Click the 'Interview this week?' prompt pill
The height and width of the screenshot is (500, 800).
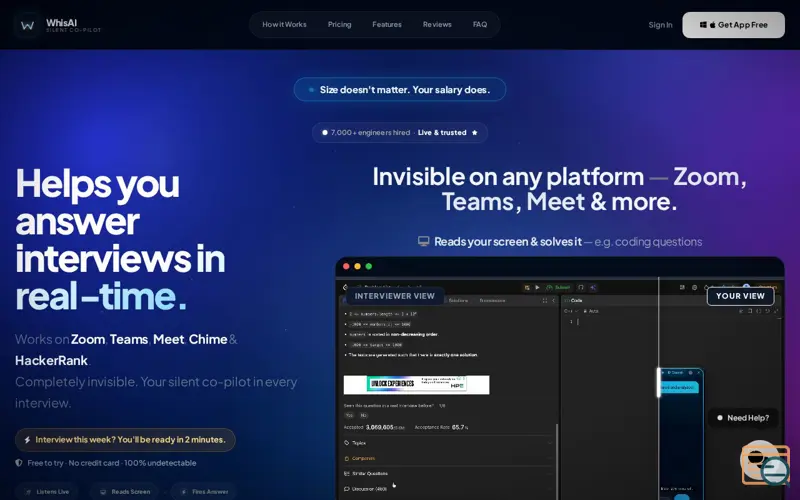pos(125,440)
